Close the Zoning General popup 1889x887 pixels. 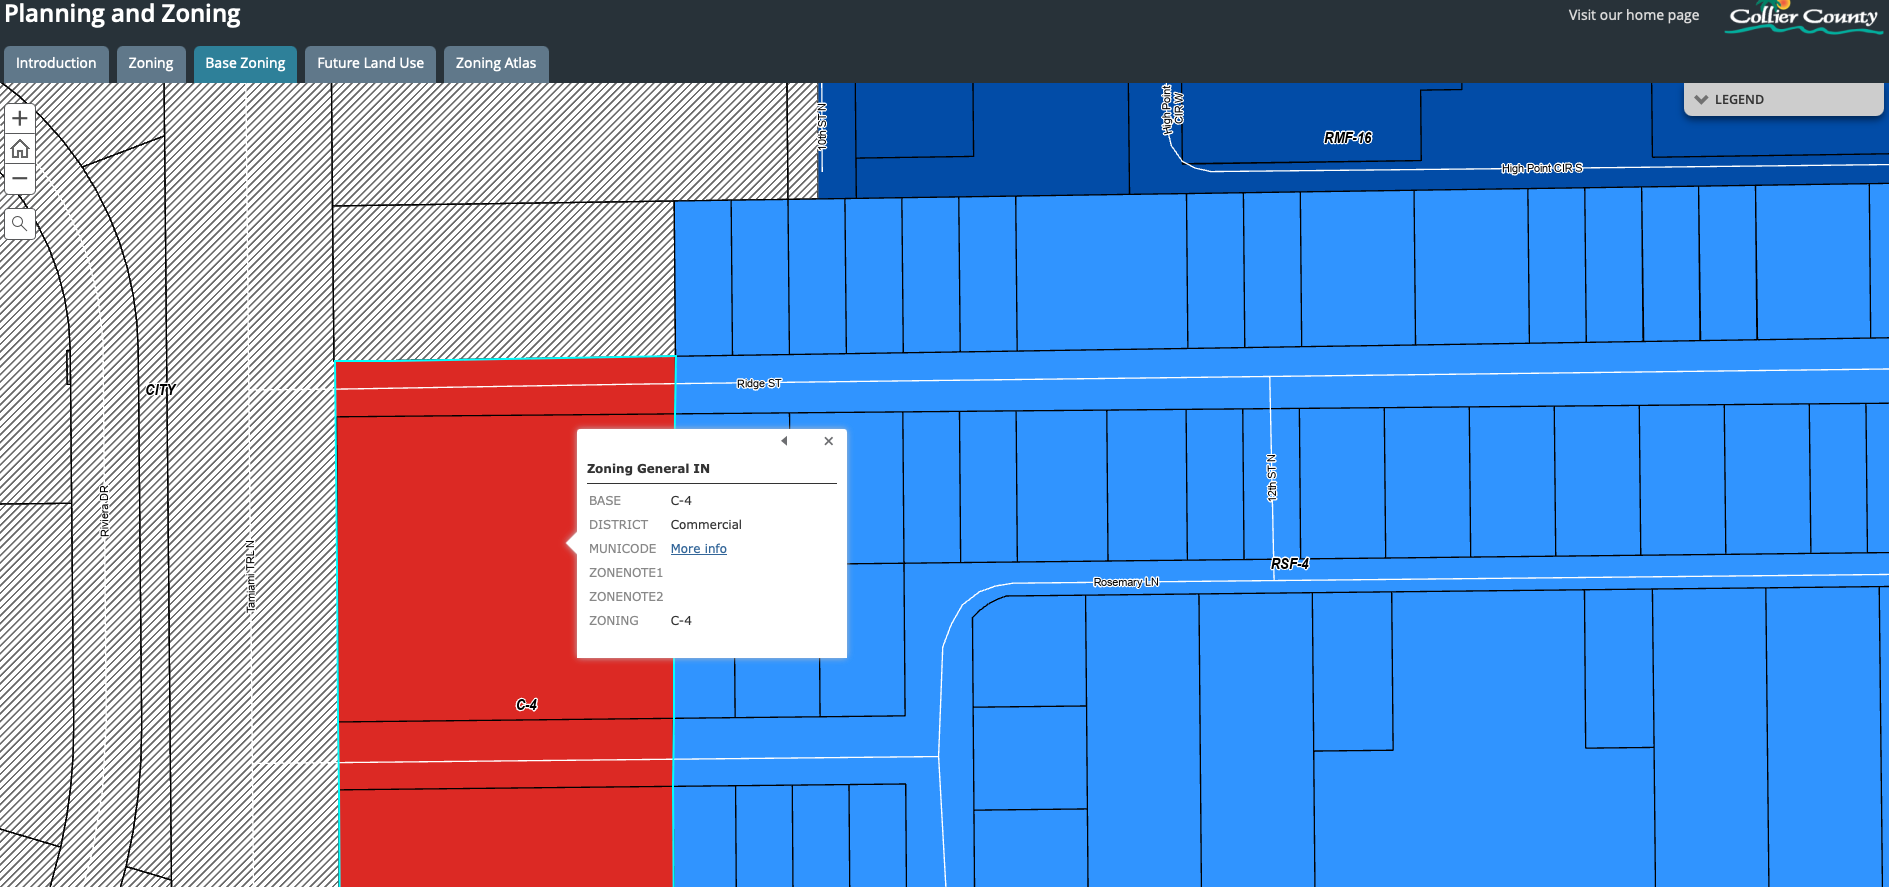(828, 441)
